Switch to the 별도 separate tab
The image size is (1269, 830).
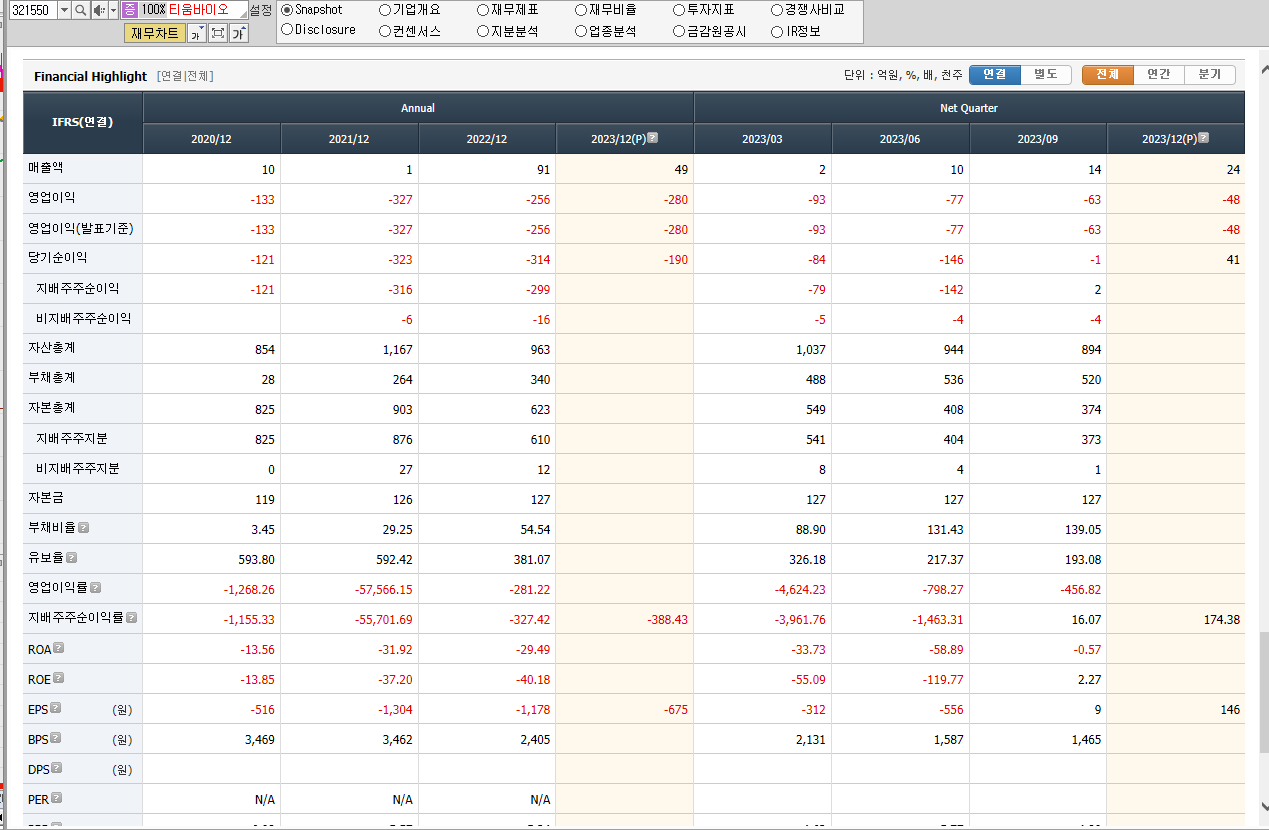tap(1046, 75)
